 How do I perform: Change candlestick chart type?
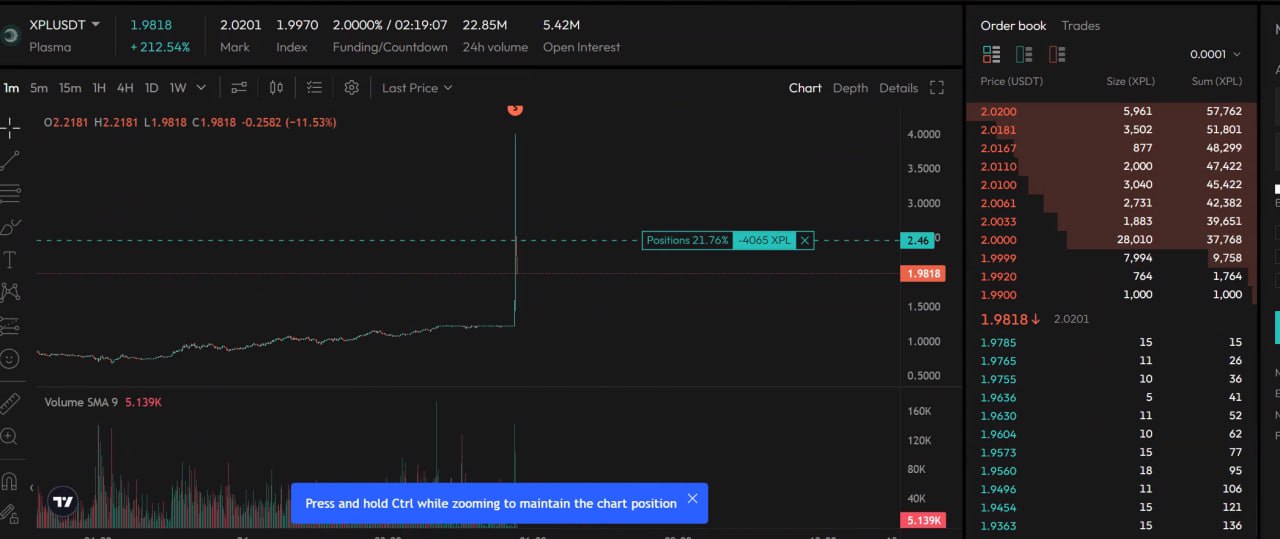pos(277,88)
